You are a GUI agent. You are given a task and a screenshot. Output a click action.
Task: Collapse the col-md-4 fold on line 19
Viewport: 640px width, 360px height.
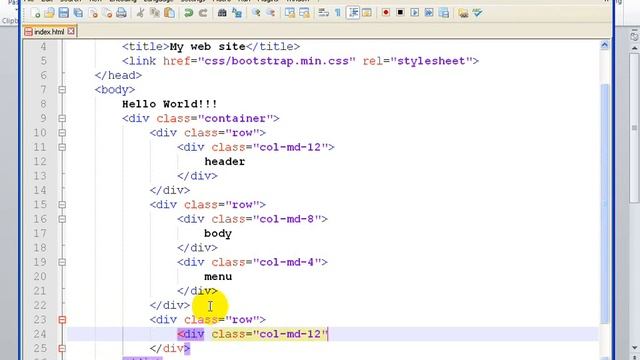62,262
